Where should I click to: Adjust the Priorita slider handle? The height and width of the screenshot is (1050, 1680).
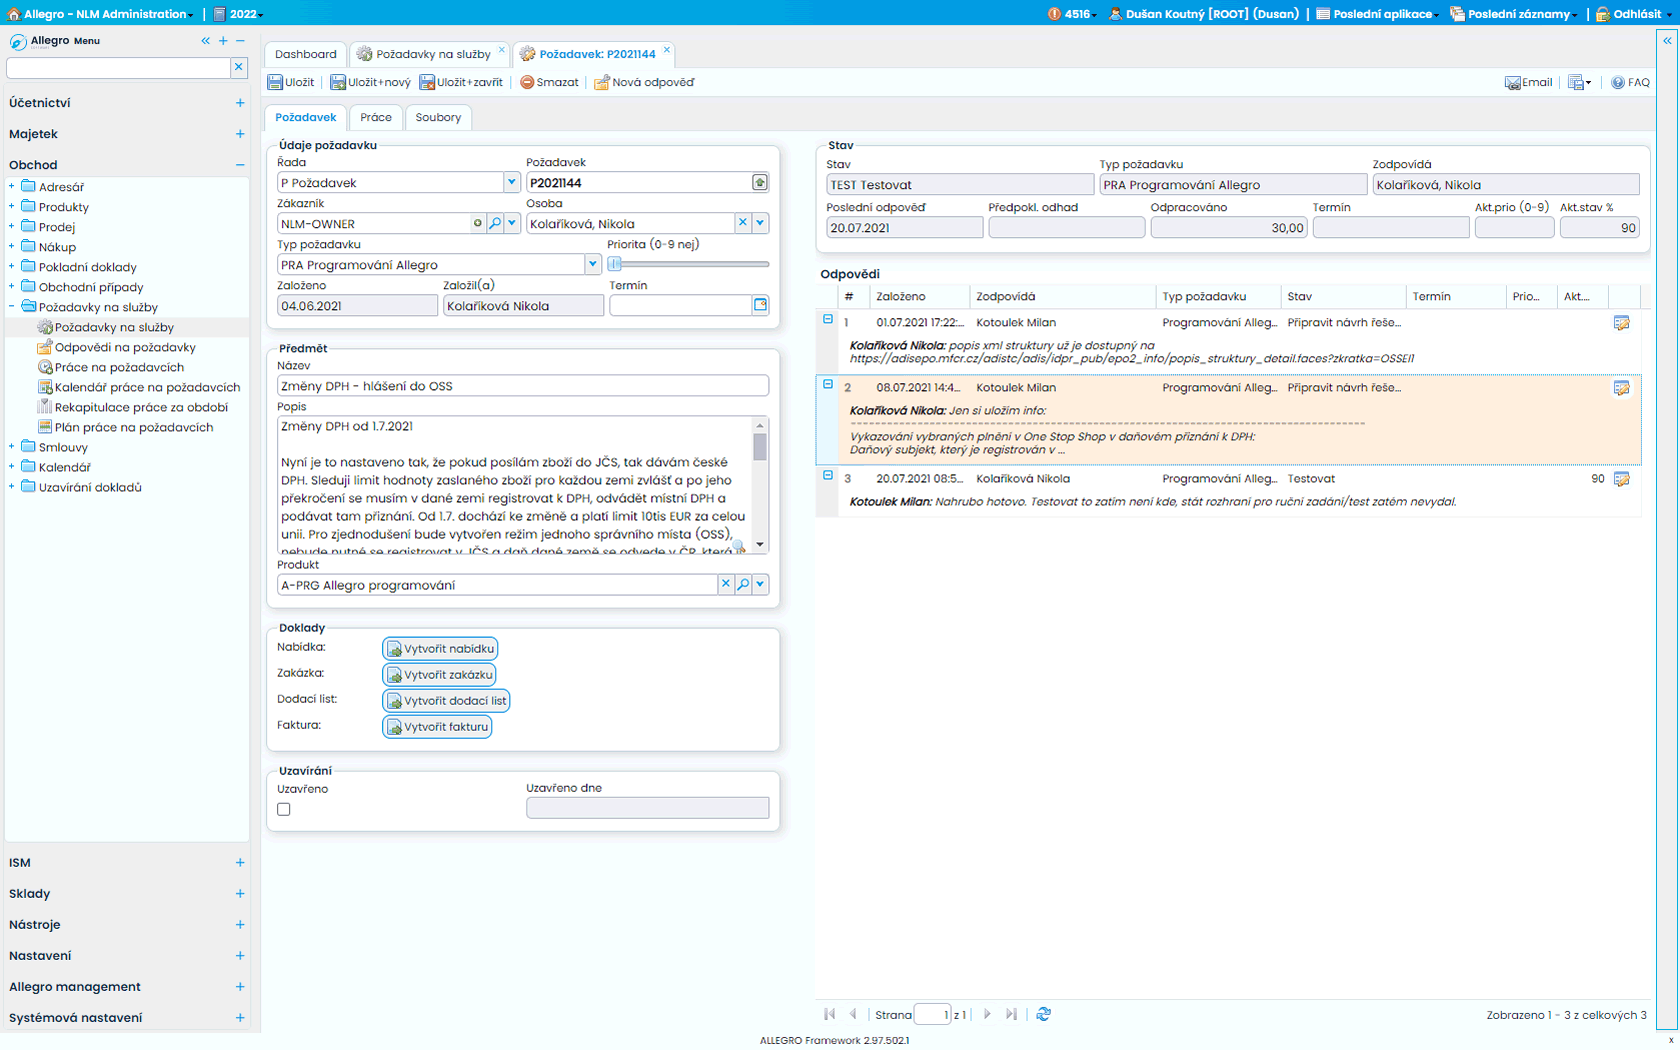(x=615, y=264)
